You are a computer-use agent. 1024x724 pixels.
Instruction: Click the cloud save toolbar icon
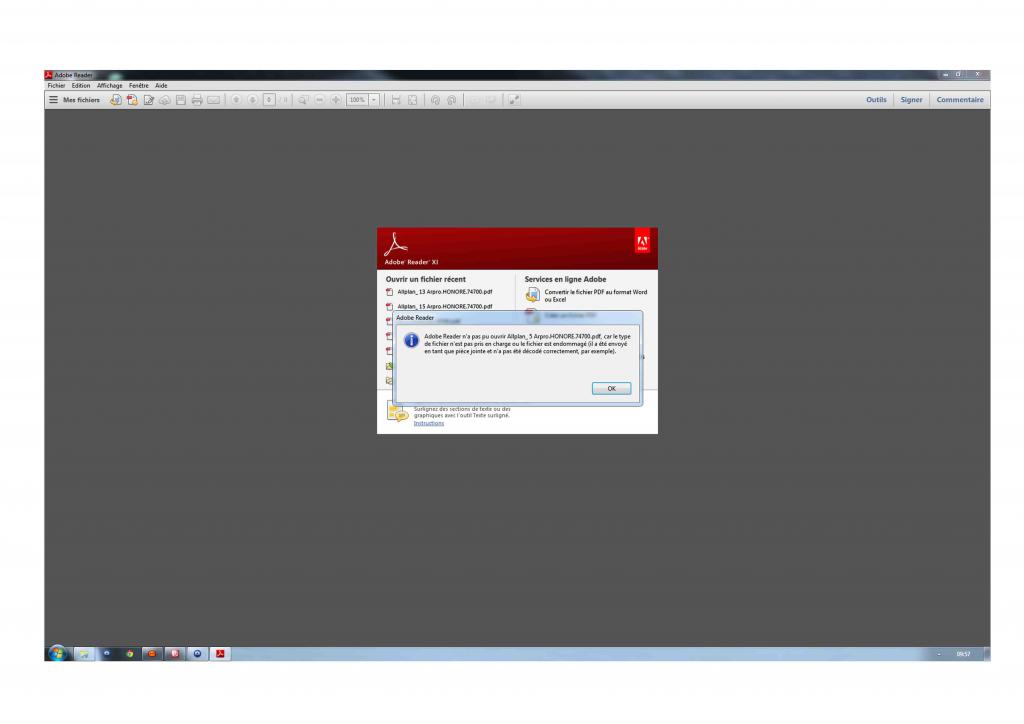[x=165, y=100]
